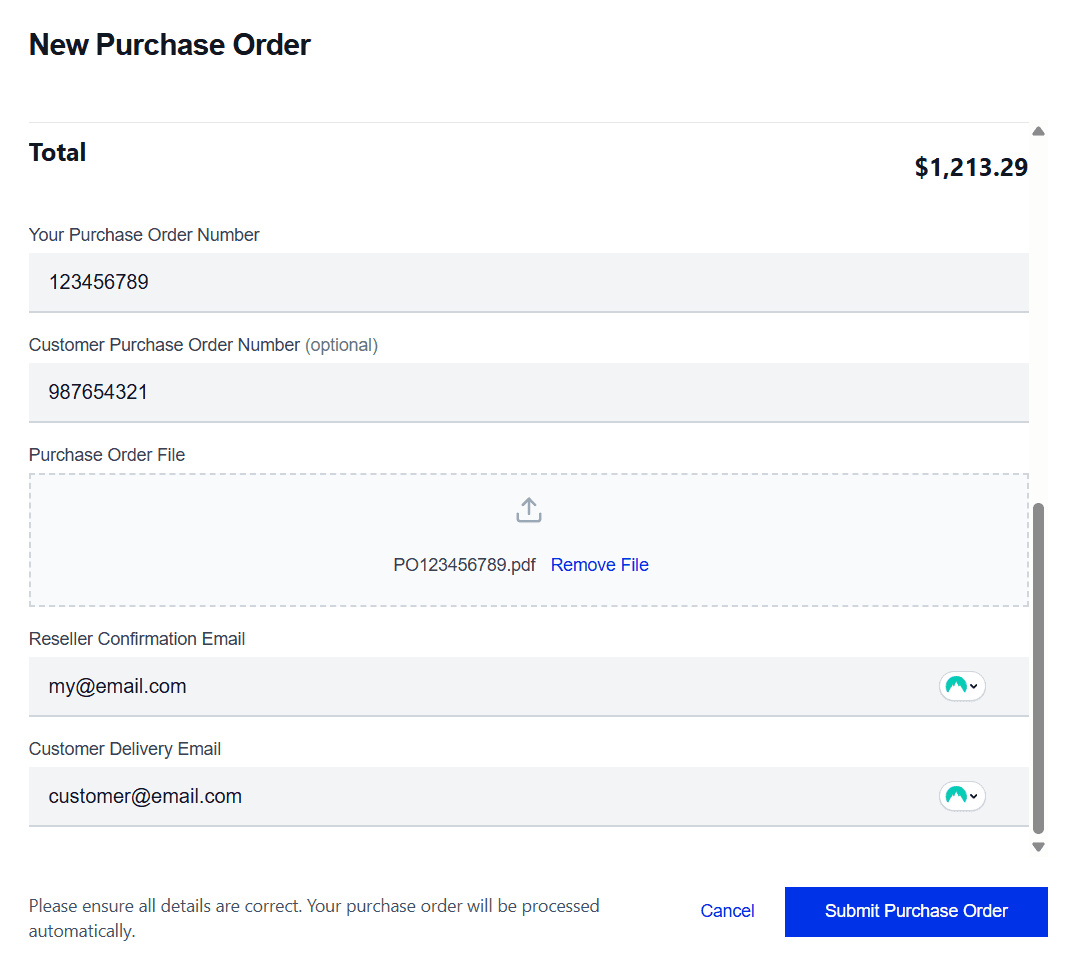Remove the uploaded PO123456789.pdf file

(x=599, y=565)
